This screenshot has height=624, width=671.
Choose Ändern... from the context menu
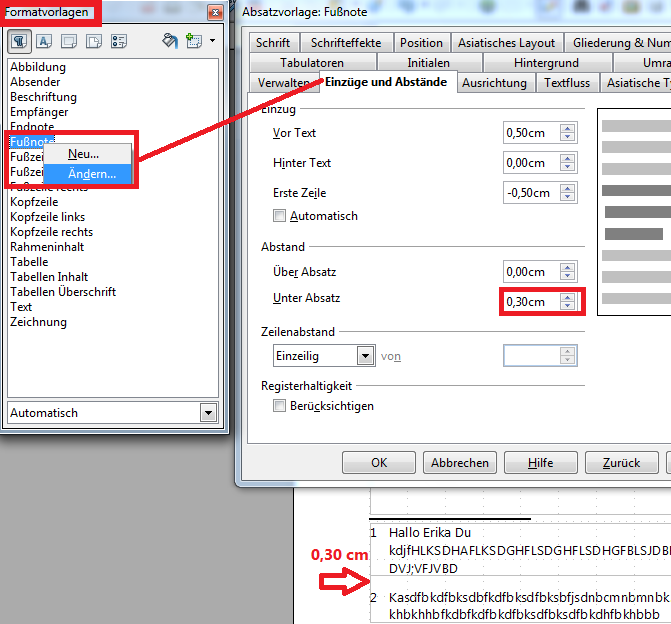(x=92, y=174)
